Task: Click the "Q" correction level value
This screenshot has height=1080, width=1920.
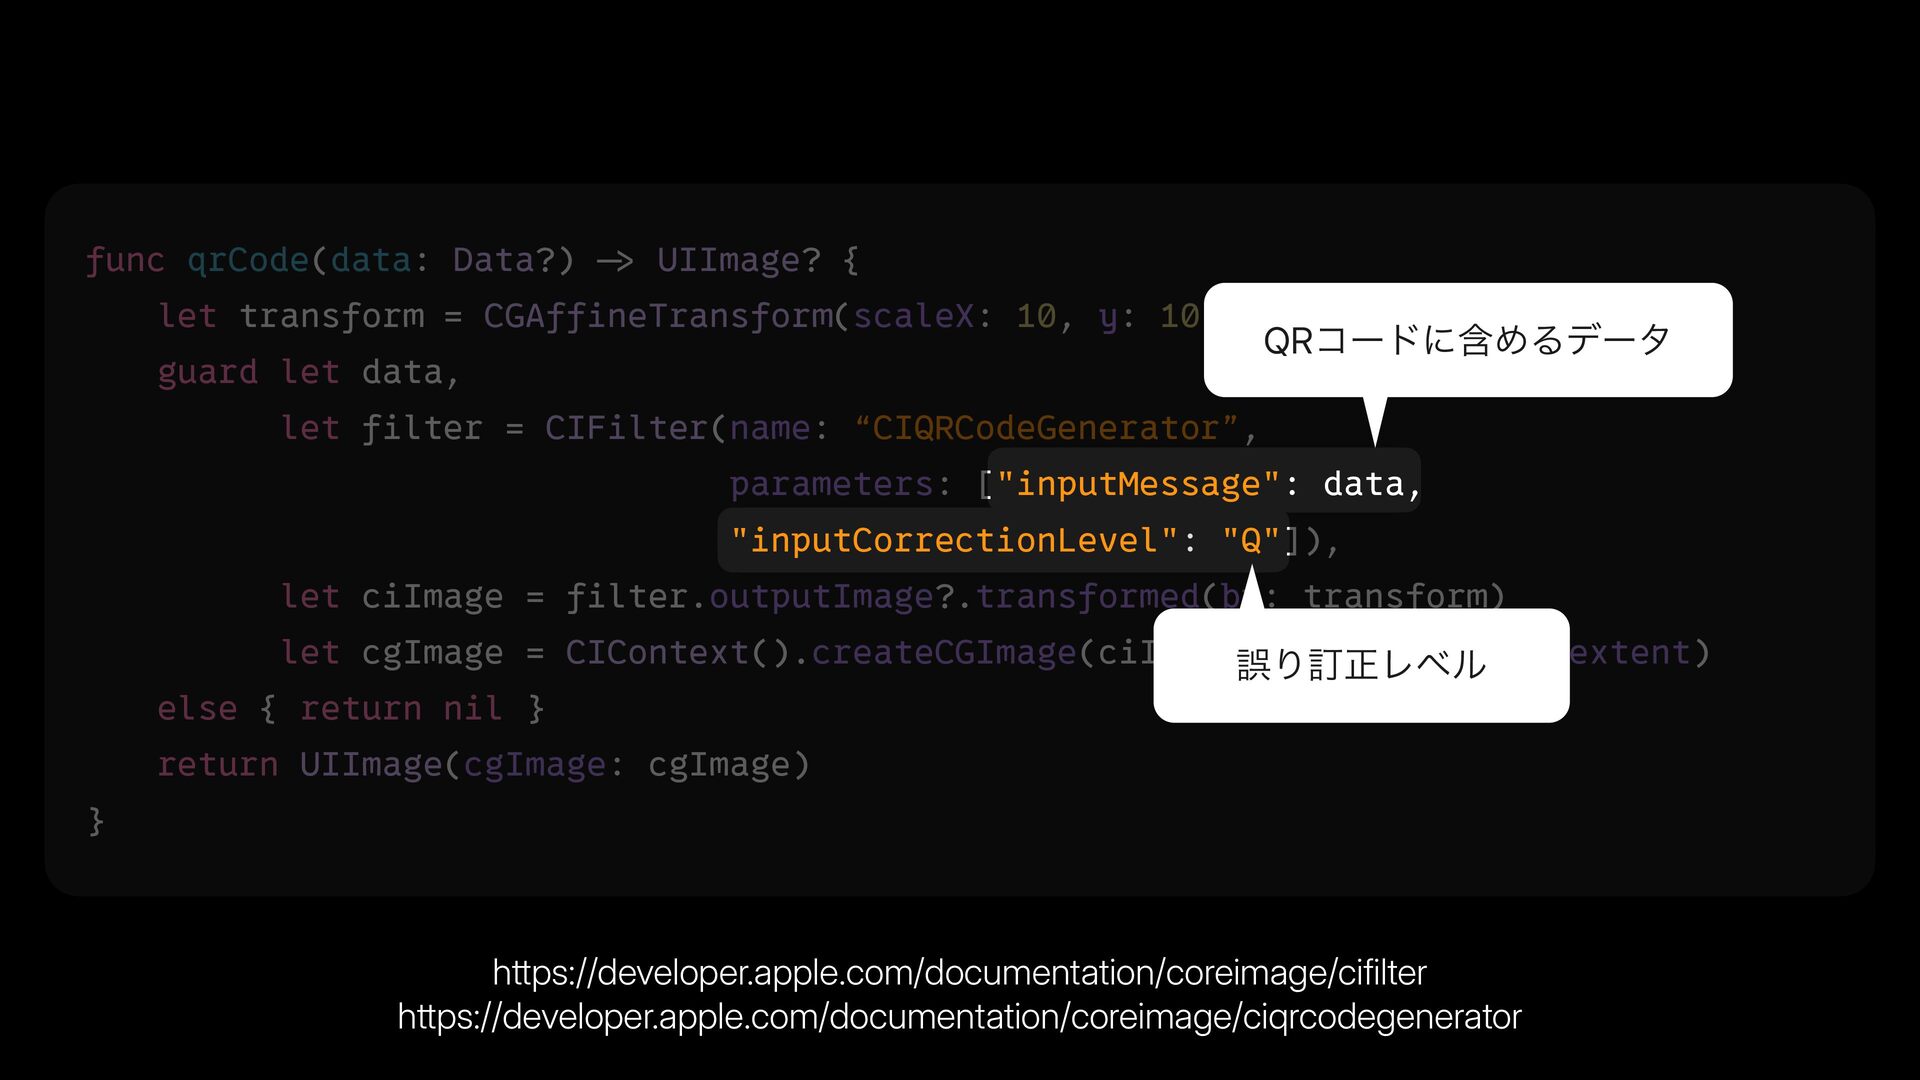Action: (1251, 541)
